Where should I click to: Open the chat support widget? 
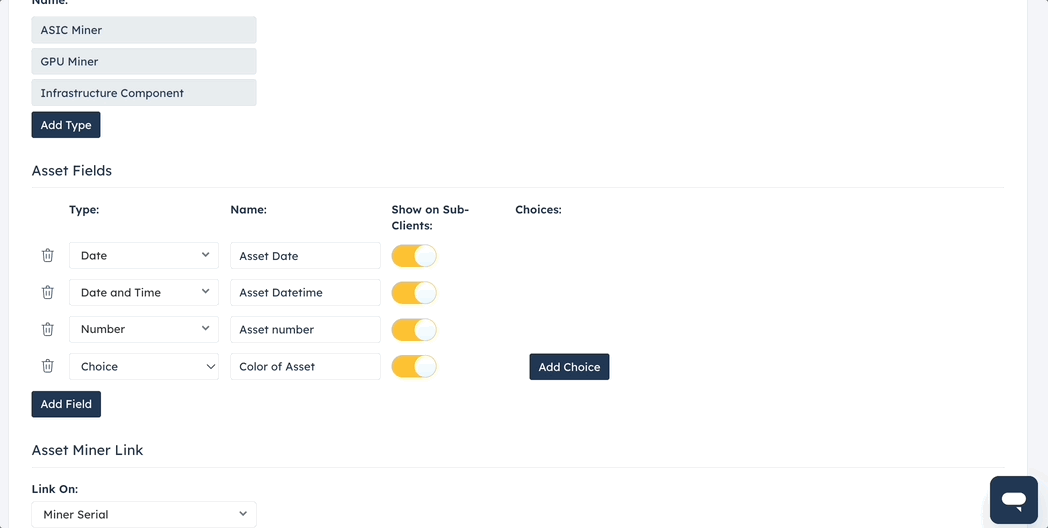tap(1014, 500)
